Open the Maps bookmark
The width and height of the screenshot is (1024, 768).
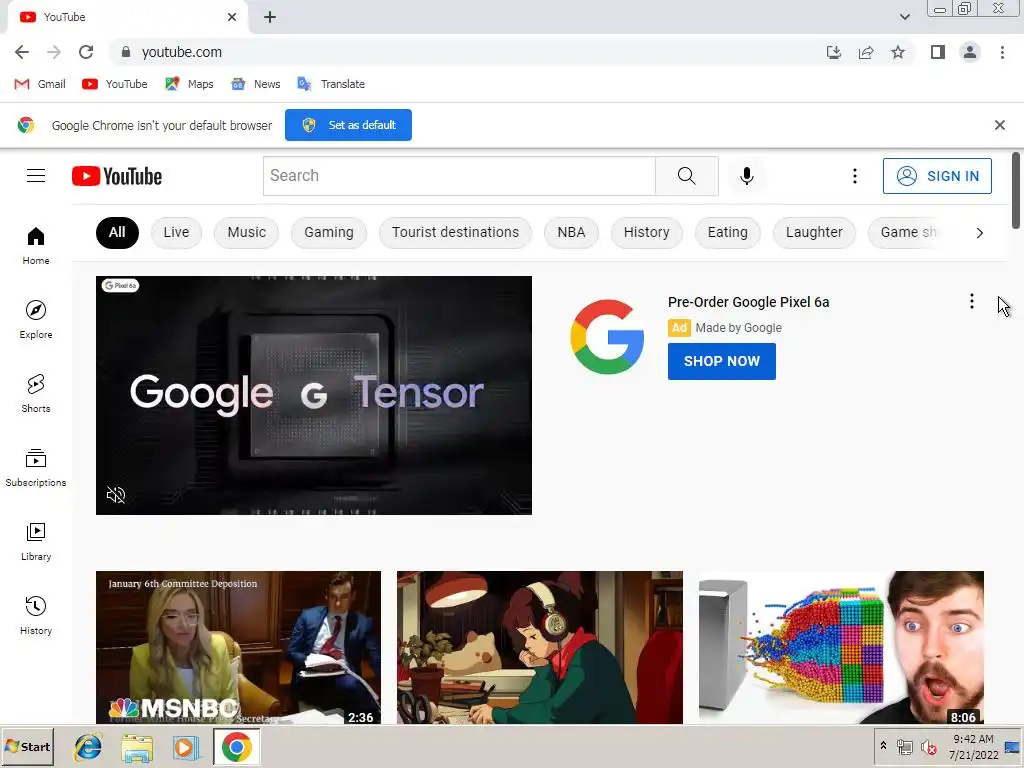(189, 84)
